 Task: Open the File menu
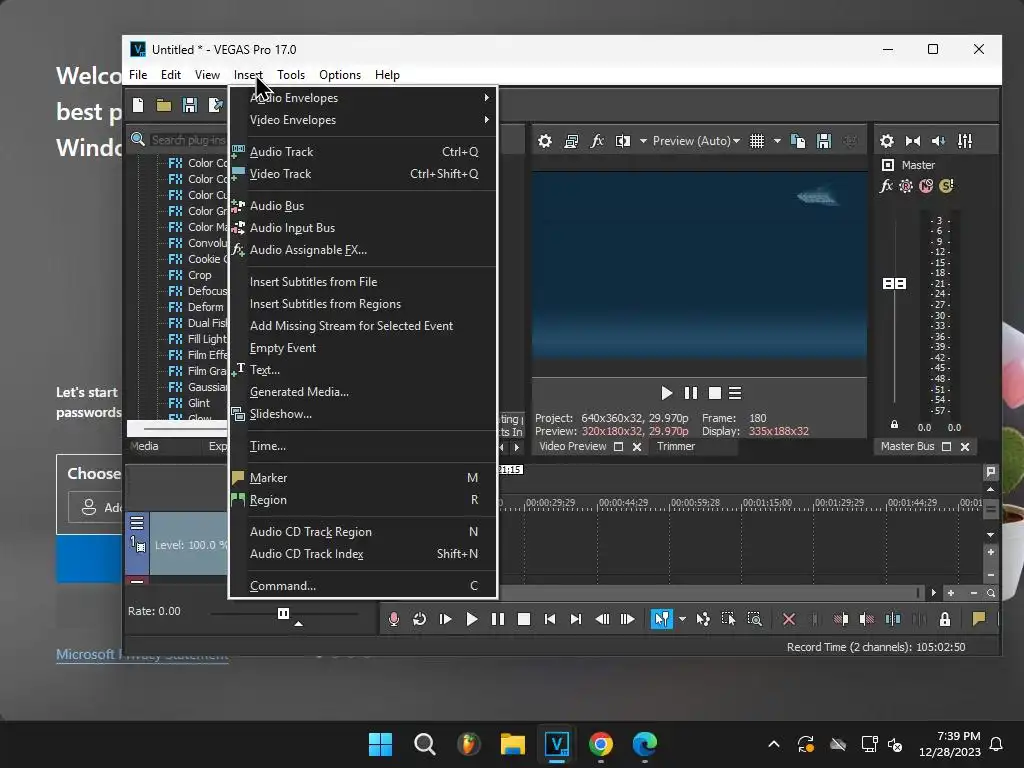138,75
